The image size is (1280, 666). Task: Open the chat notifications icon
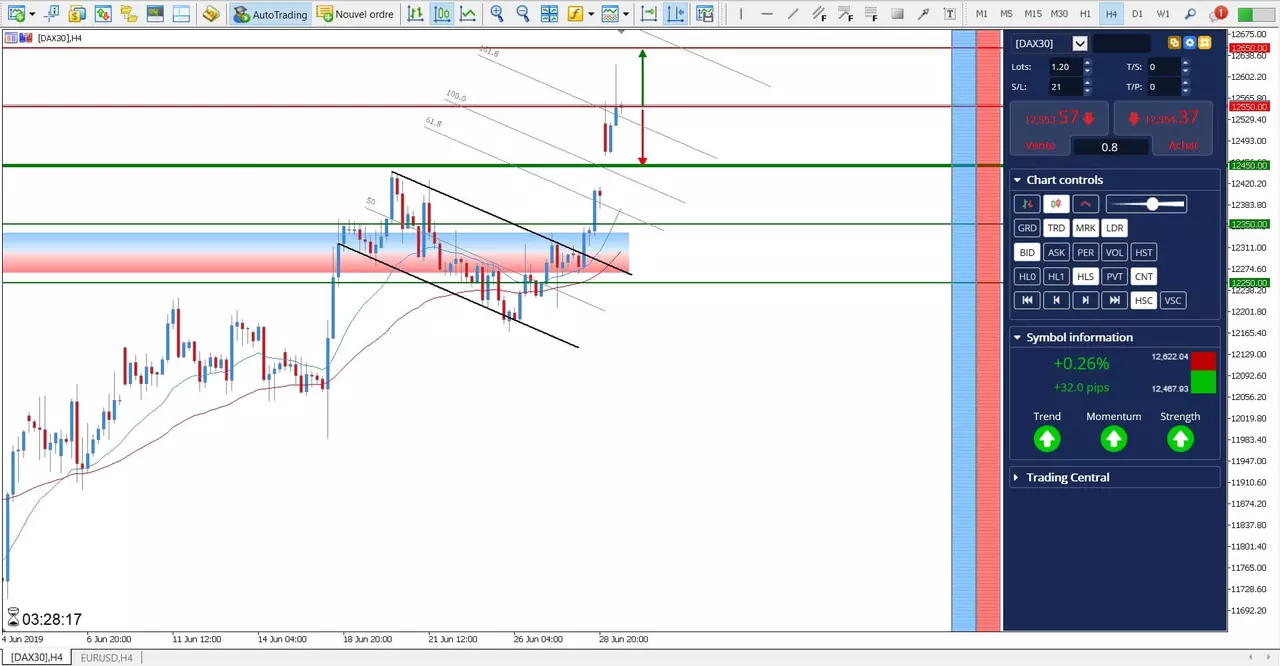pos(1218,14)
